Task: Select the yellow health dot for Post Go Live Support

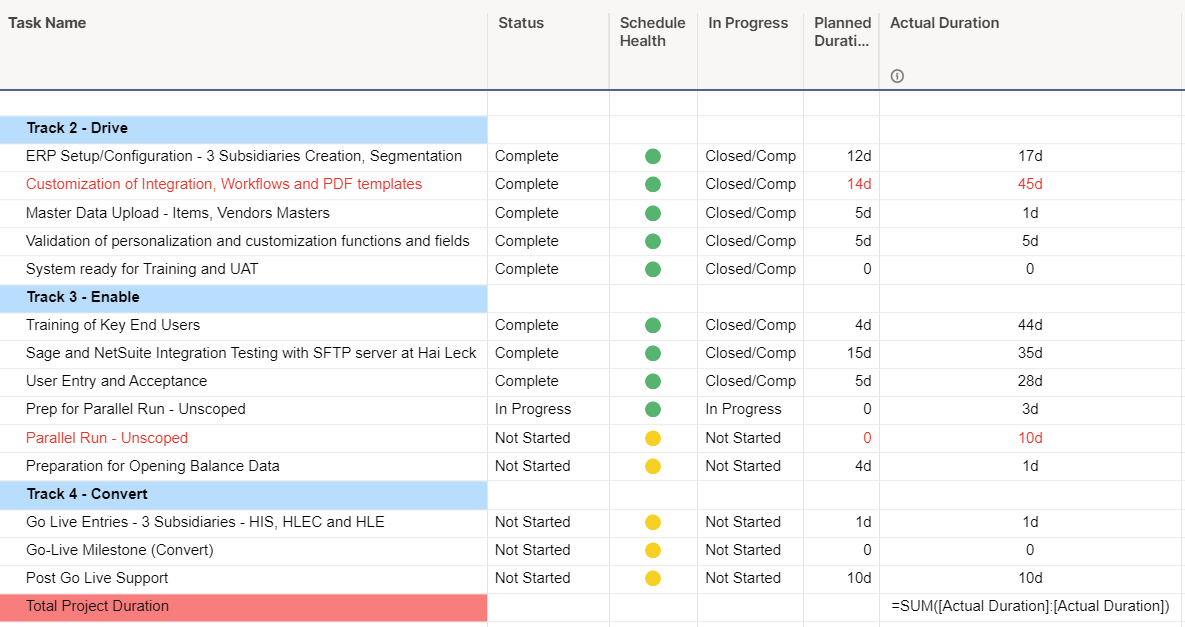Action: (x=653, y=578)
